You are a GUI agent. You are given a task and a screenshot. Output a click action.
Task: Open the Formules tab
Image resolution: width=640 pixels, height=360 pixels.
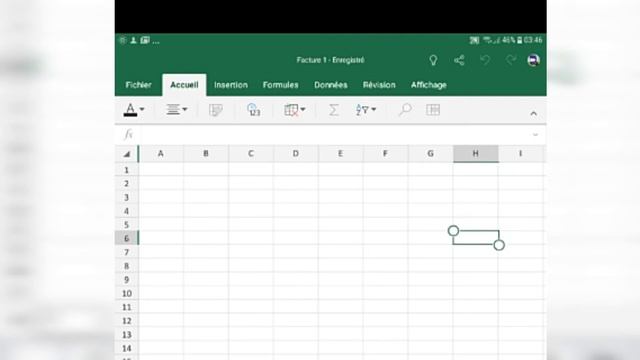pos(280,85)
